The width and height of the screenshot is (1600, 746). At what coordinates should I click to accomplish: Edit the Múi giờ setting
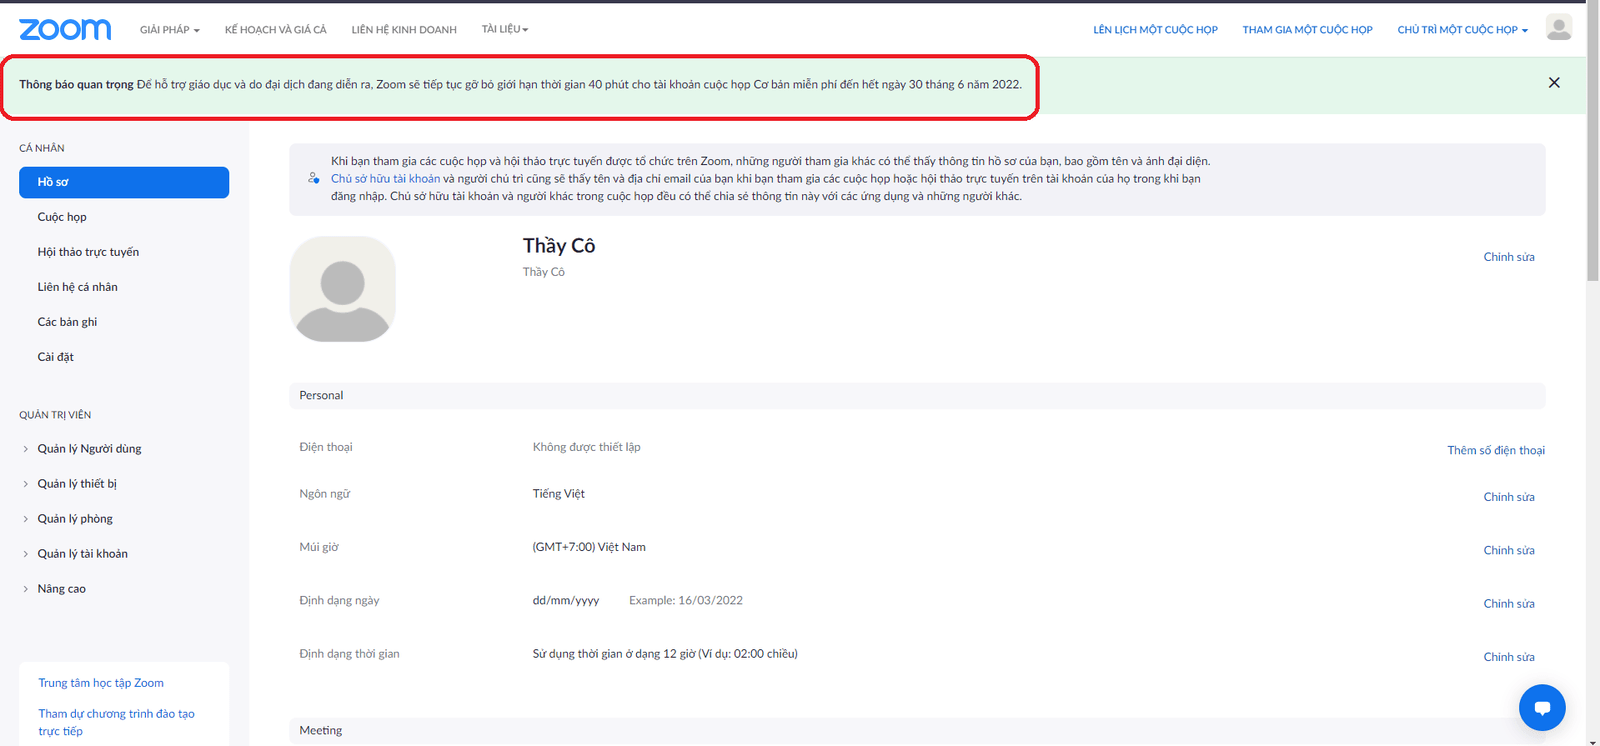(1508, 550)
